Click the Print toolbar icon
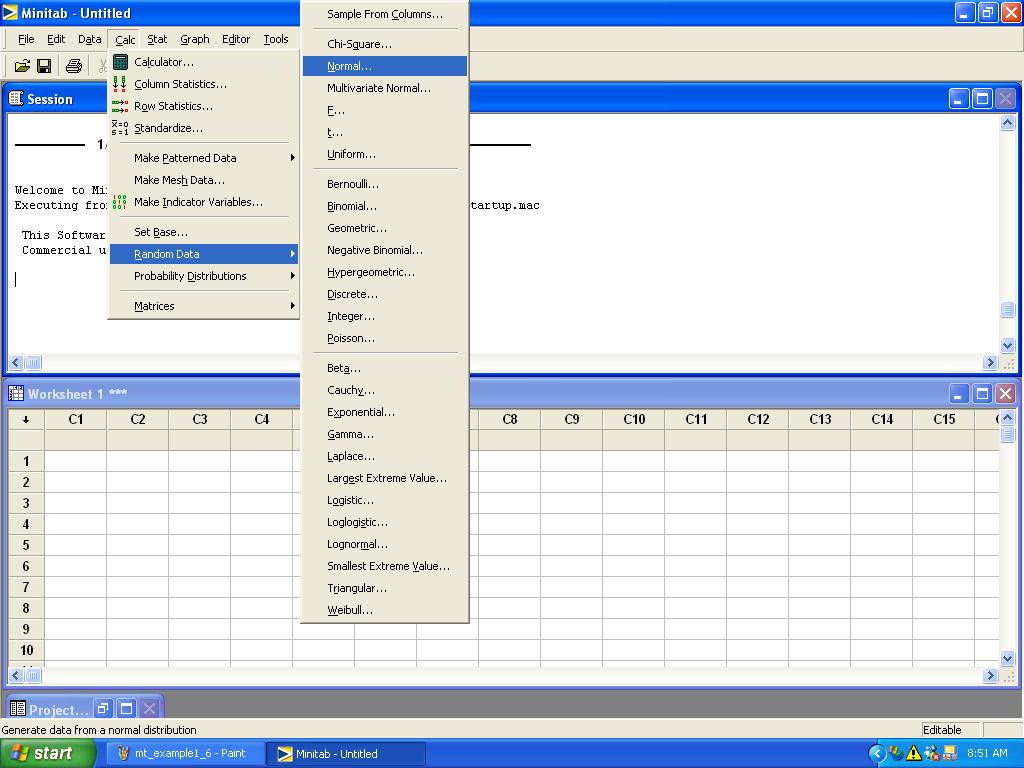 coord(73,66)
